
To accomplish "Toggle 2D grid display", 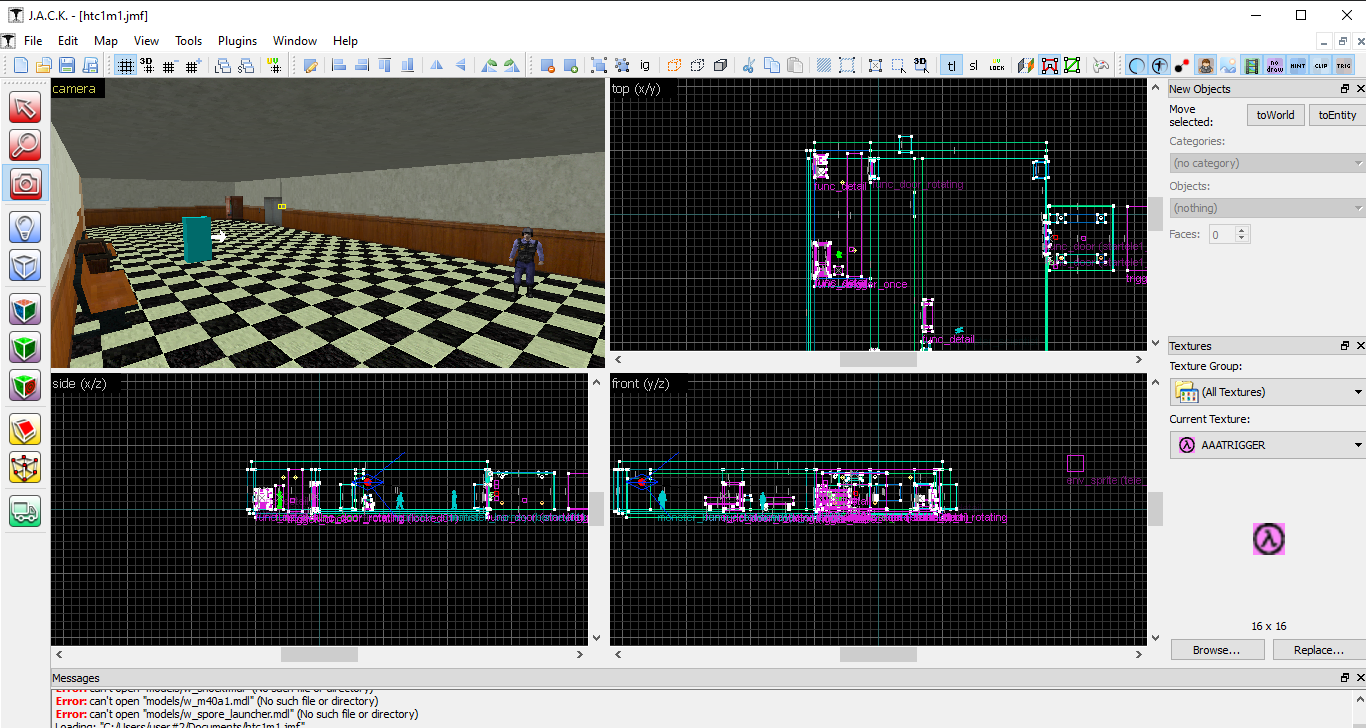I will 125,65.
